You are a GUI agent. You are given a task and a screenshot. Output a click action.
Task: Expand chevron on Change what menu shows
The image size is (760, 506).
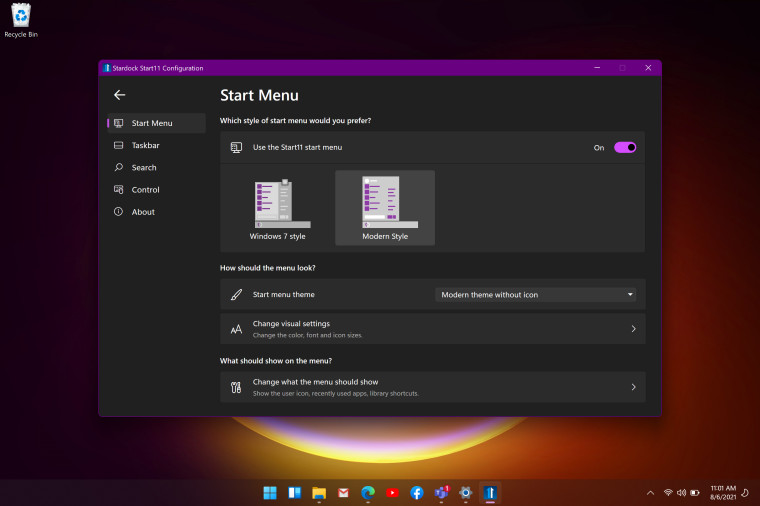[x=633, y=387]
